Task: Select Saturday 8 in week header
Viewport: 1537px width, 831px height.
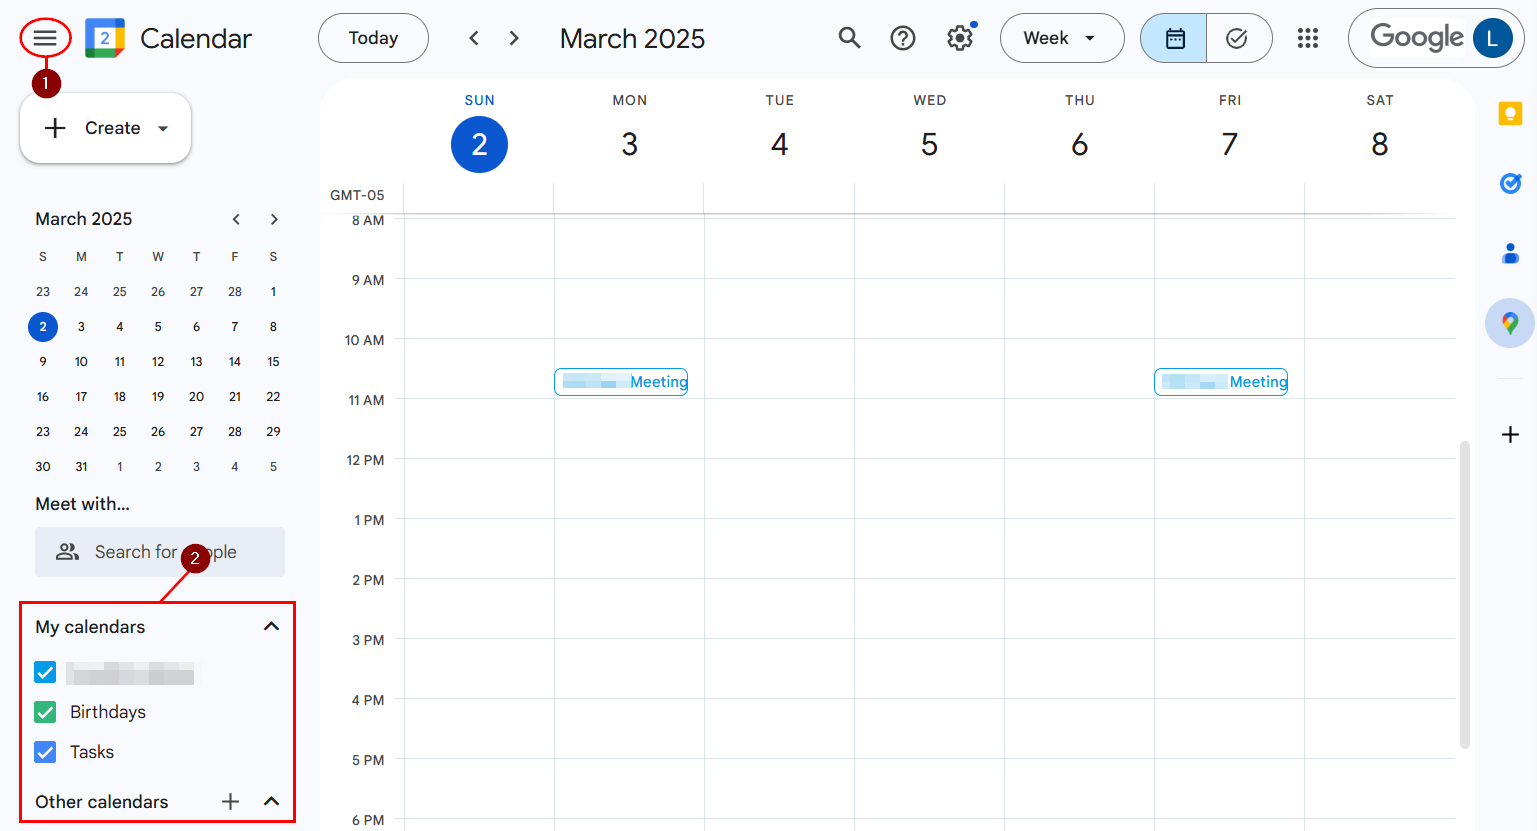Action: (1380, 145)
